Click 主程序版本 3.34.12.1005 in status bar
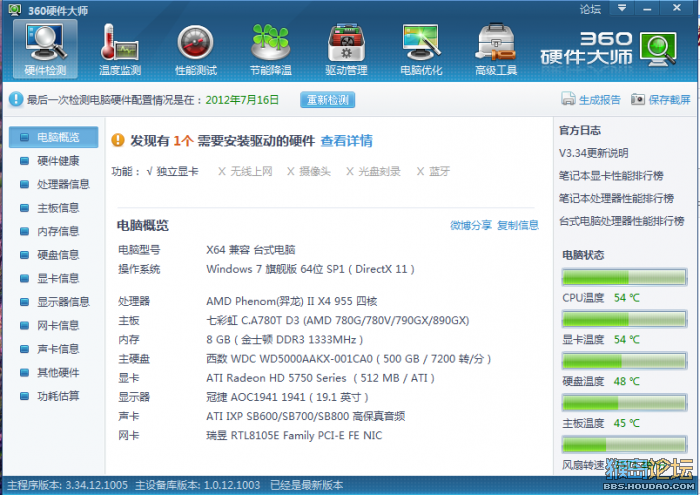 pos(67,485)
